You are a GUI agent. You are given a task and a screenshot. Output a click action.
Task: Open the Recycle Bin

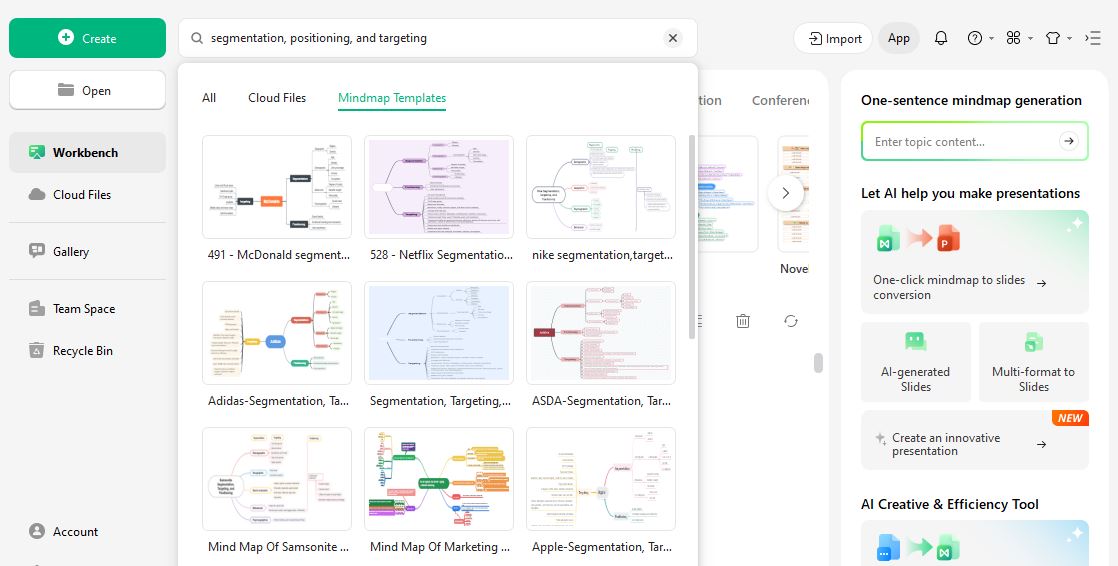pyautogui.click(x=87, y=351)
